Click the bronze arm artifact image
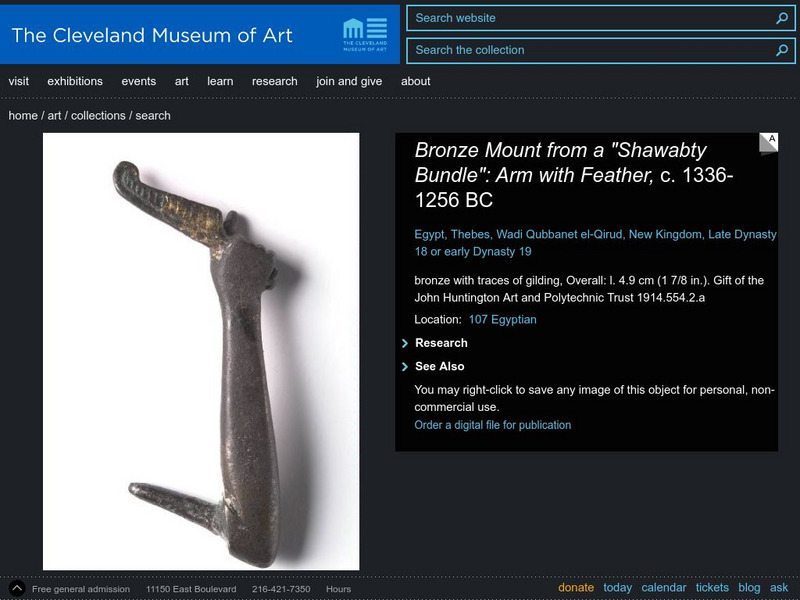The height and width of the screenshot is (600, 800). tap(201, 352)
